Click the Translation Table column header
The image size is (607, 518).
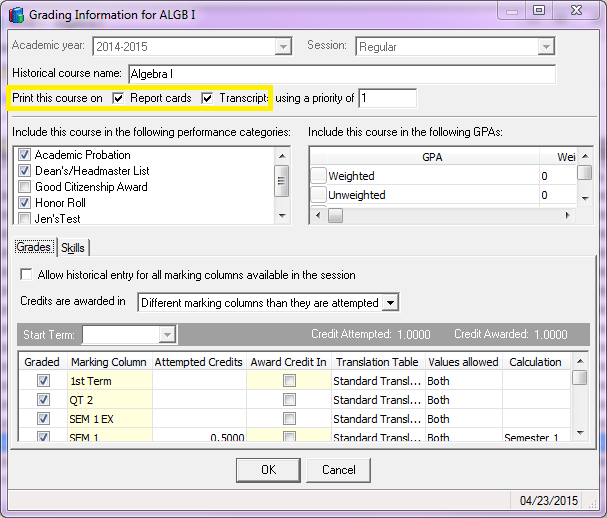pos(377,362)
